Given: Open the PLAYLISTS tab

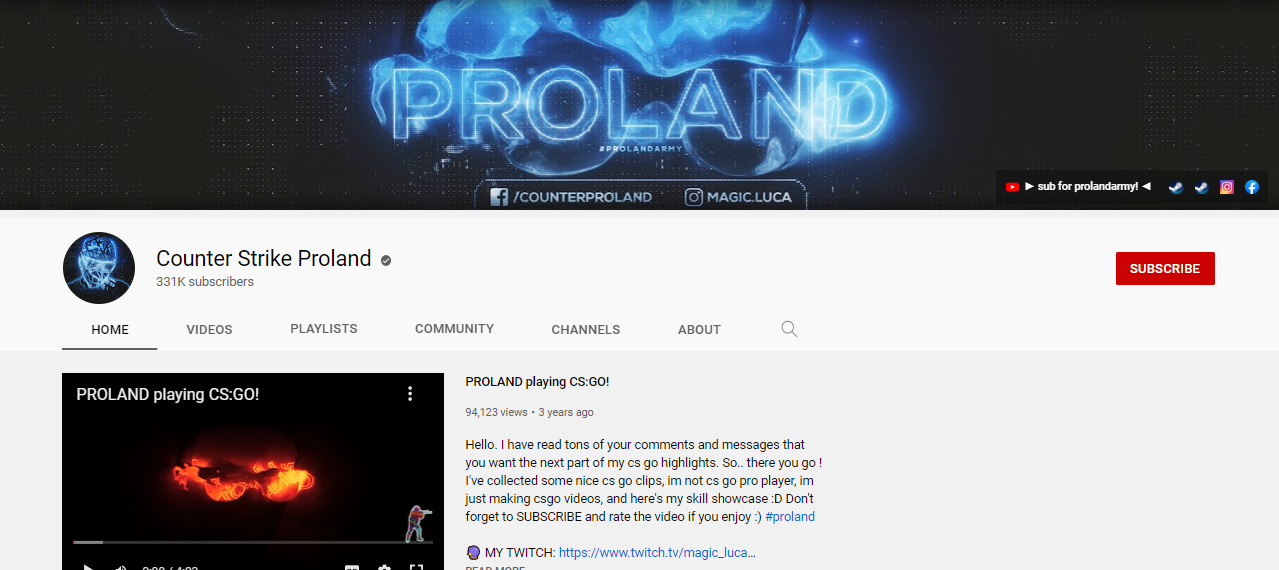Looking at the screenshot, I should (324, 328).
